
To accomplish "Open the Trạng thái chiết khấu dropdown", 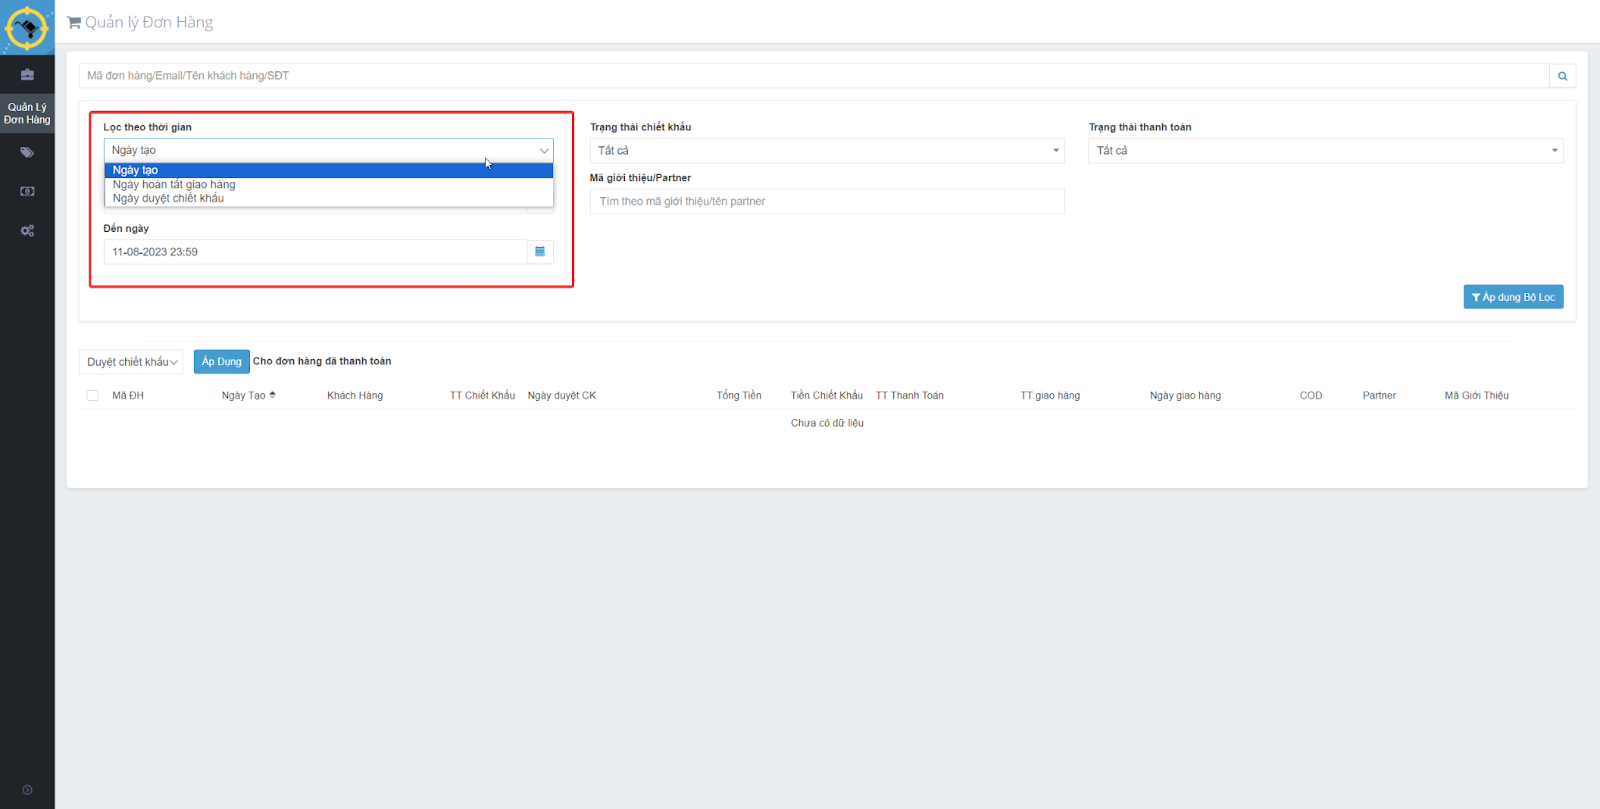I will pos(826,151).
